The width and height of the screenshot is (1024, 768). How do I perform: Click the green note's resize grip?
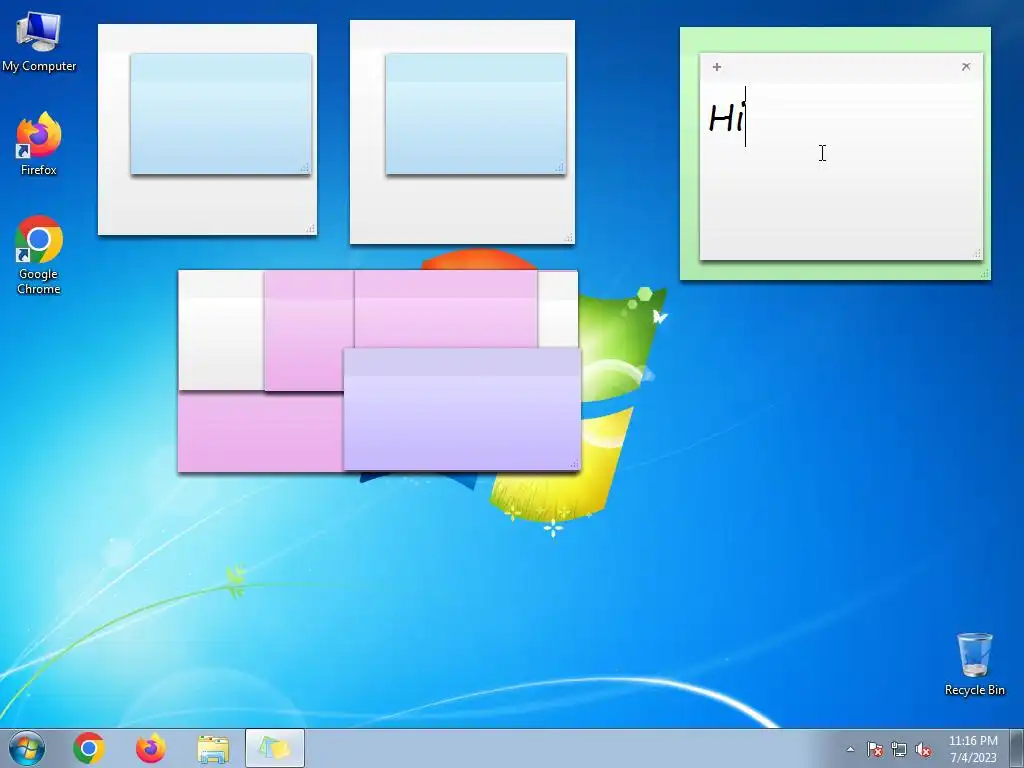[985, 274]
